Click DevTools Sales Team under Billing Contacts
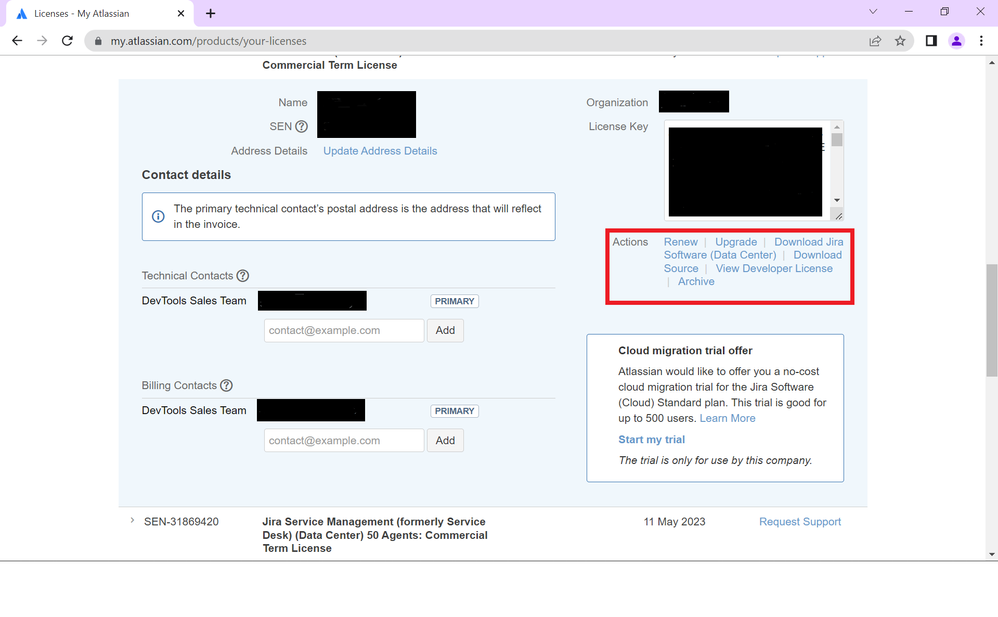 [x=194, y=411]
